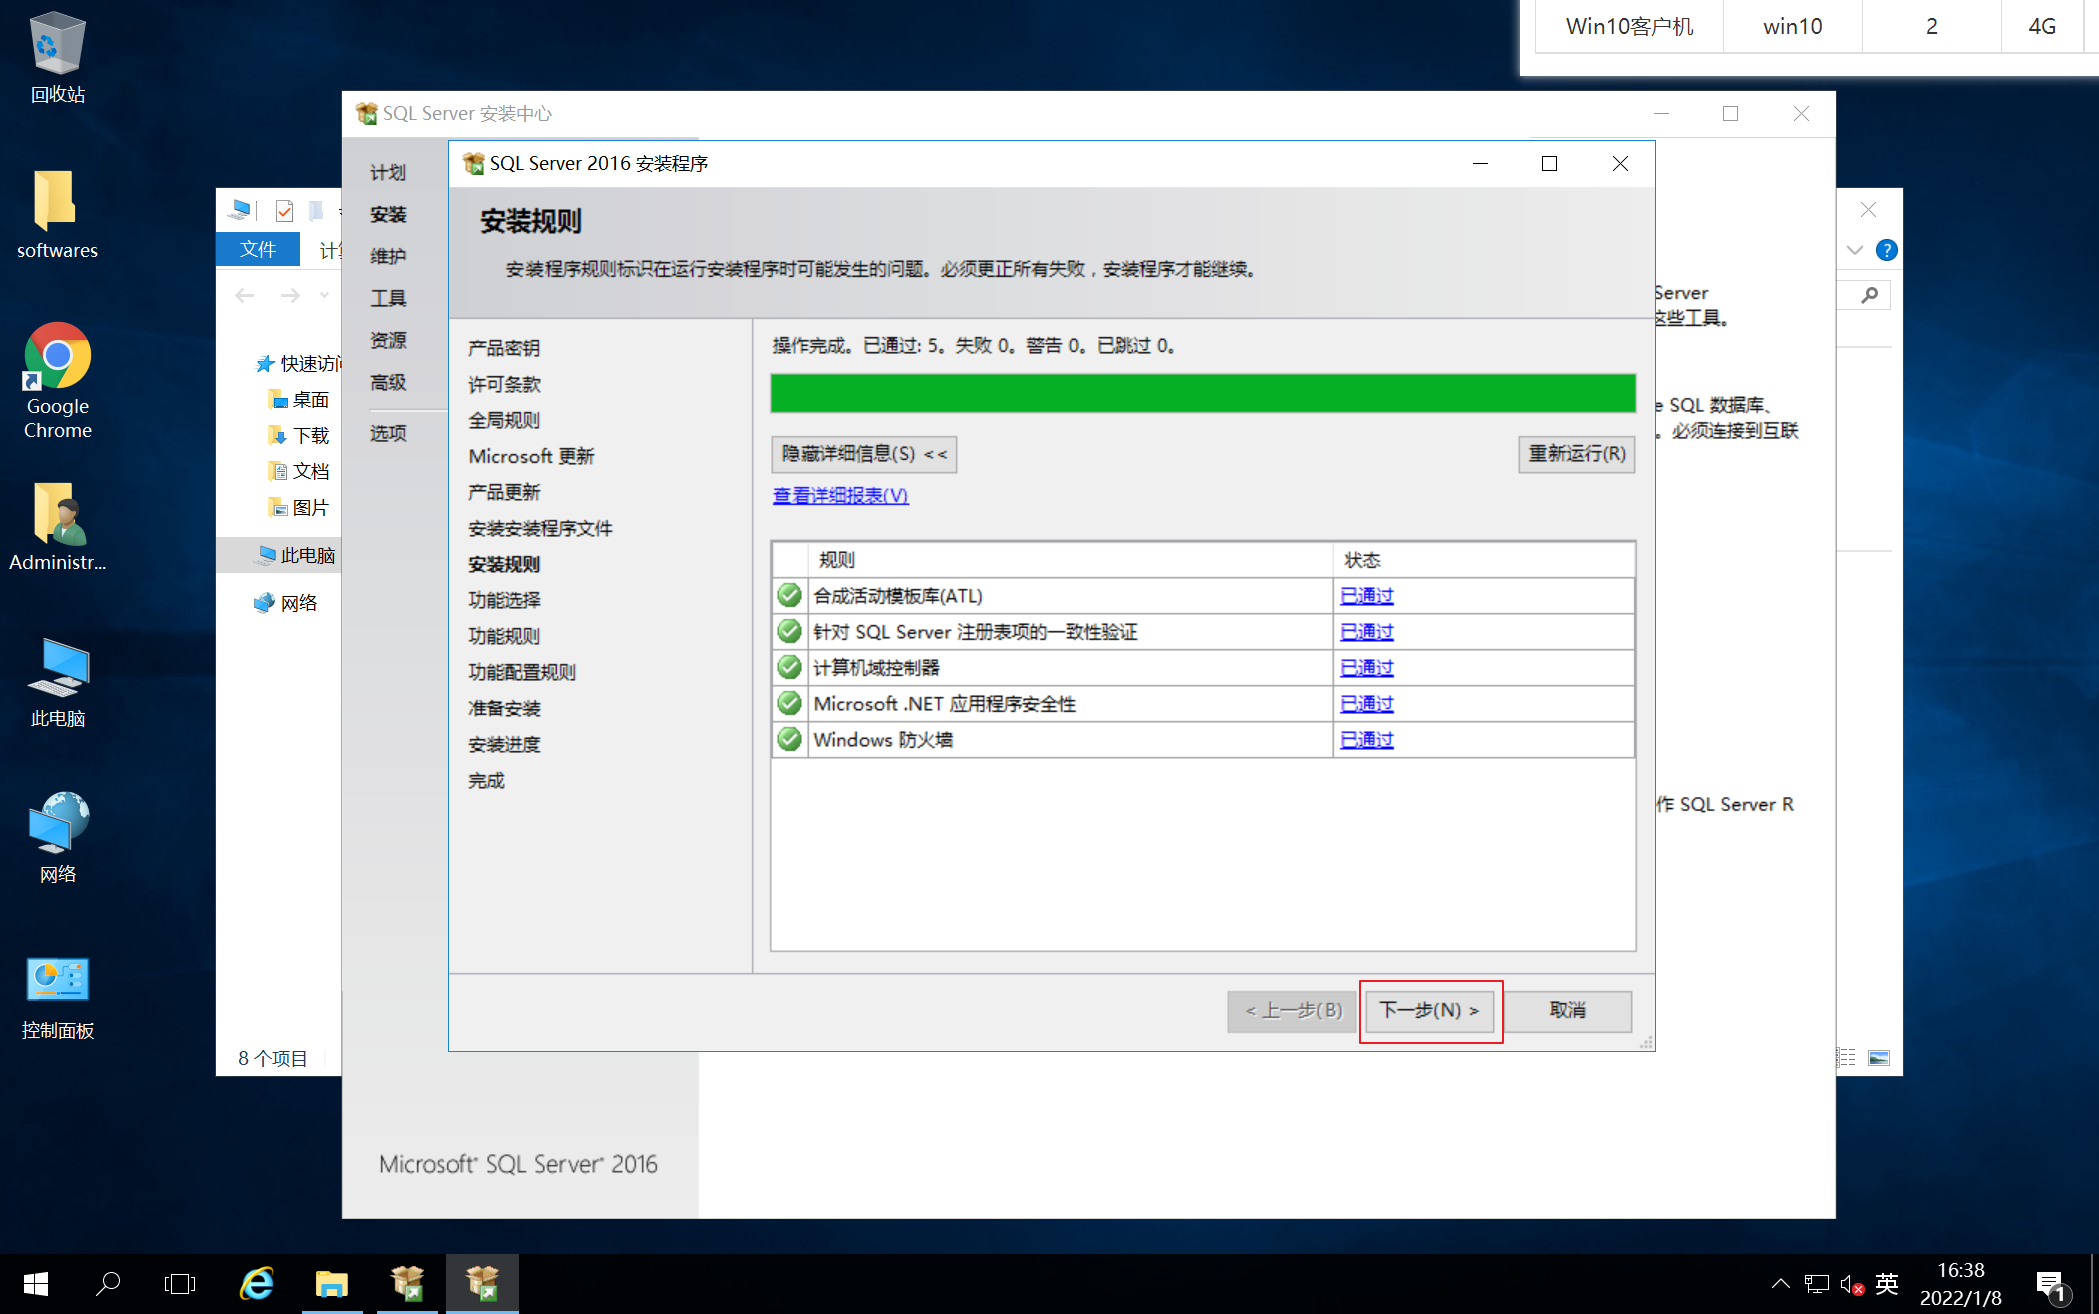
Task: Open File Explorer from taskbar
Action: click(x=332, y=1284)
